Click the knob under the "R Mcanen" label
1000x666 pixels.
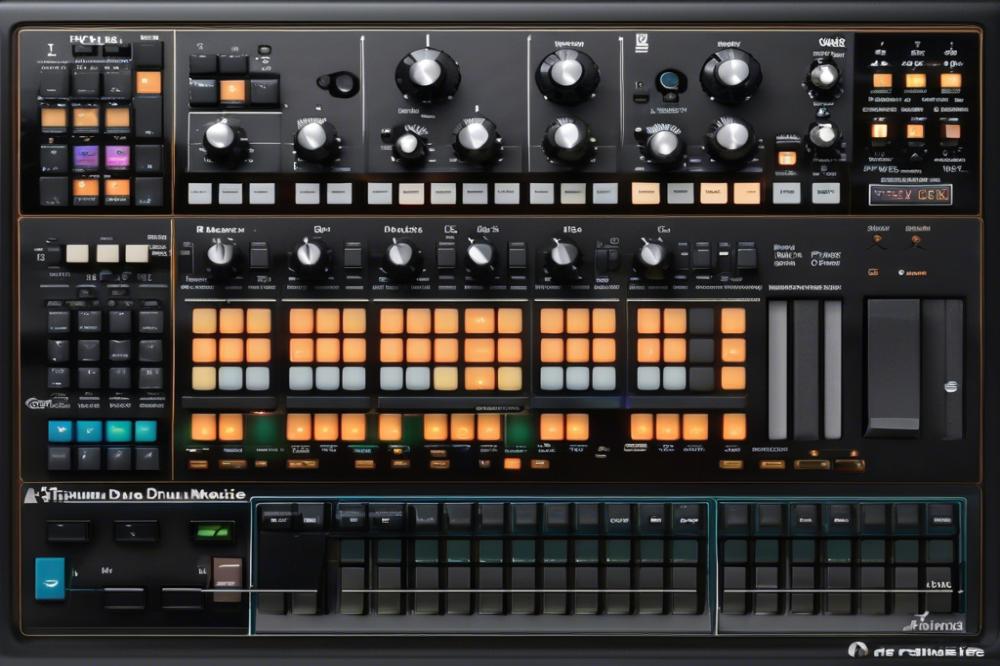pos(222,253)
